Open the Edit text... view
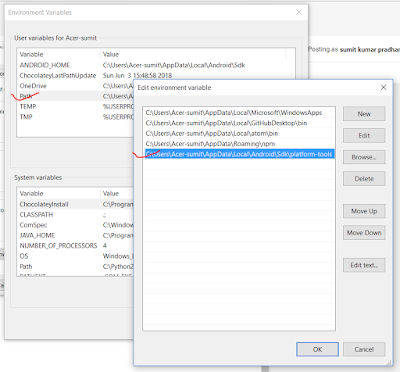The width and height of the screenshot is (400, 372). point(364,265)
